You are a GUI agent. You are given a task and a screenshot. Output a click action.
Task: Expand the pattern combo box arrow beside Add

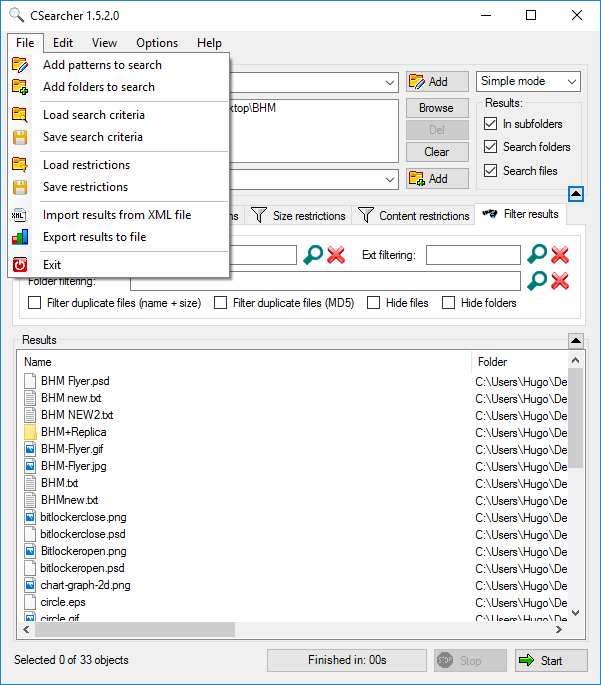click(x=390, y=83)
